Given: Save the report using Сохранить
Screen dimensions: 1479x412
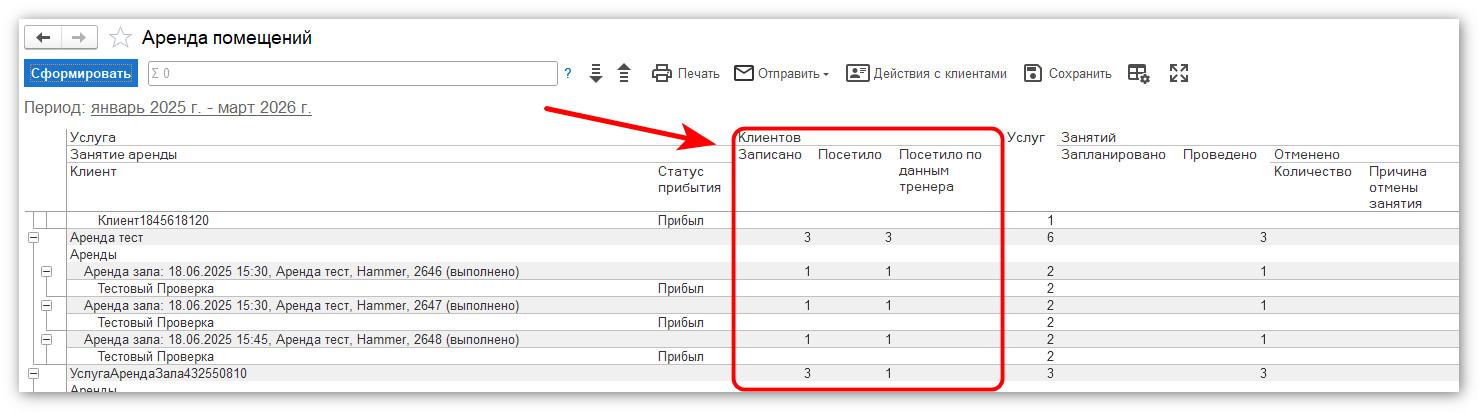Looking at the screenshot, I should [x=1067, y=73].
